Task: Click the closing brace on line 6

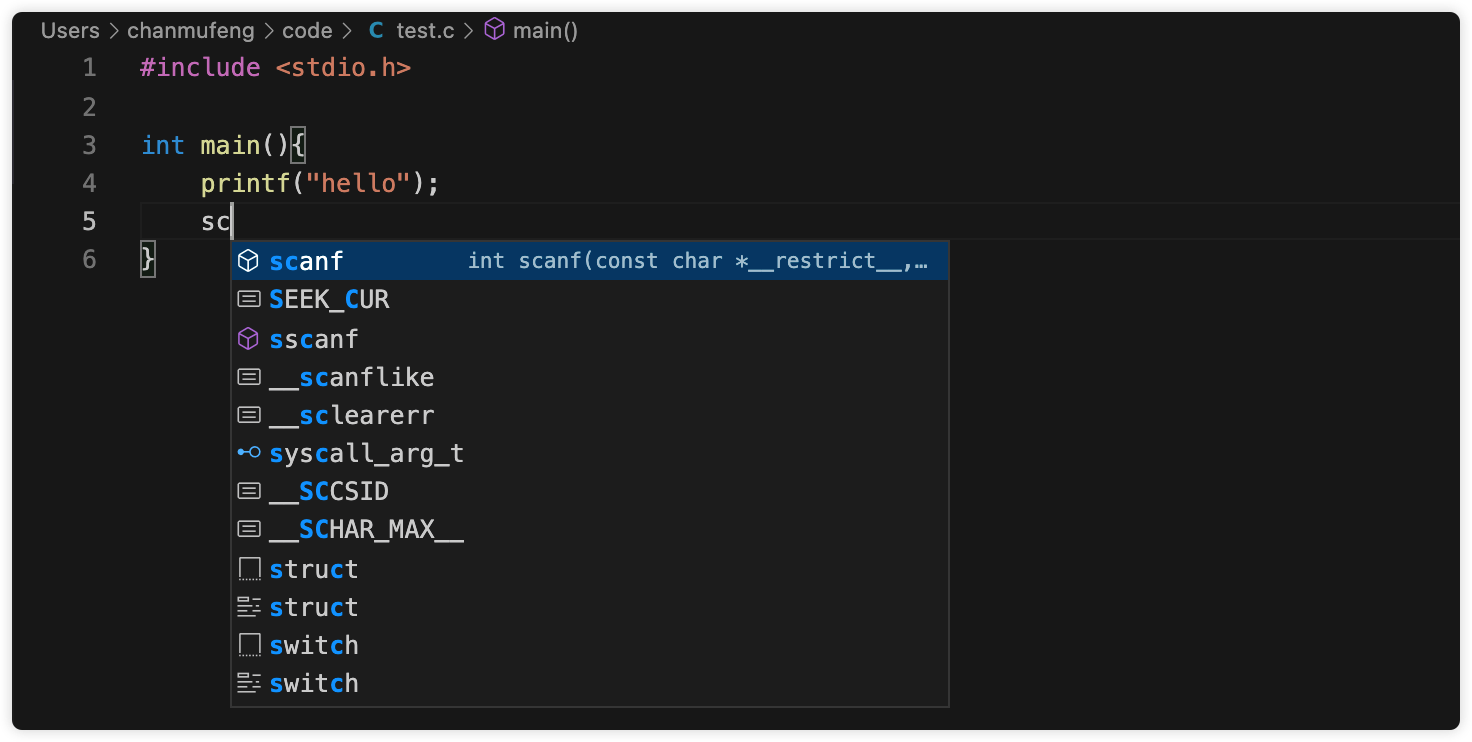Action: (148, 259)
